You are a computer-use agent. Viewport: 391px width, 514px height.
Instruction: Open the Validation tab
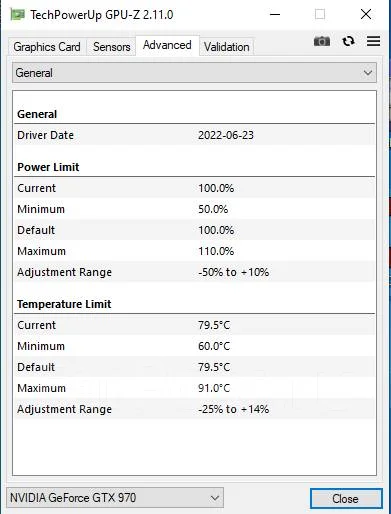tap(227, 47)
